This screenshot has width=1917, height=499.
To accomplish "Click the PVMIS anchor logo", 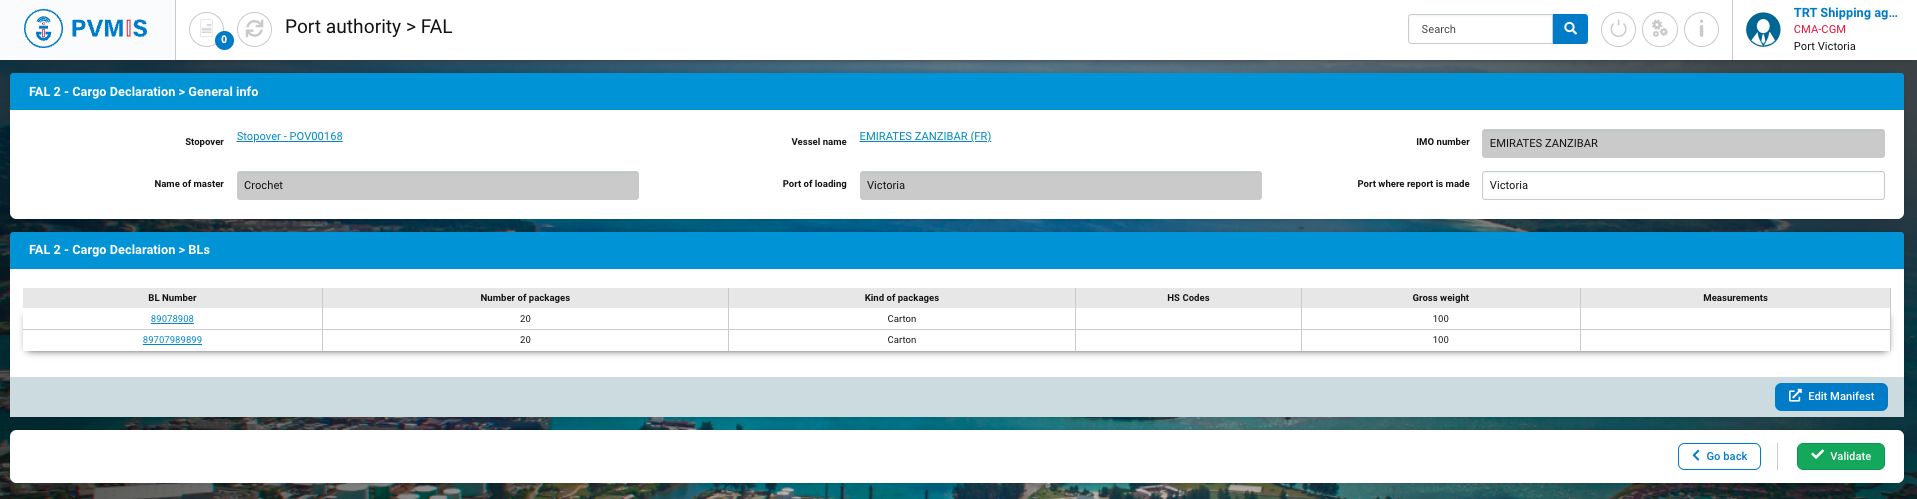I will click(x=43, y=29).
